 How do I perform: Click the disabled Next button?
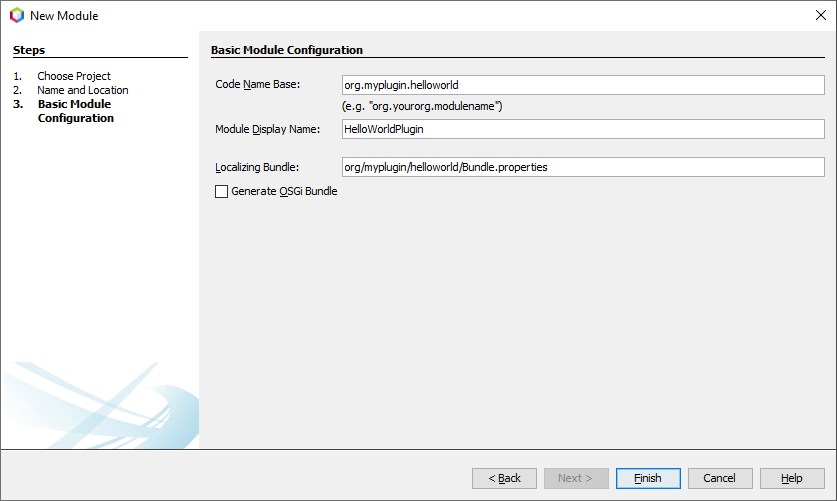[x=576, y=478]
